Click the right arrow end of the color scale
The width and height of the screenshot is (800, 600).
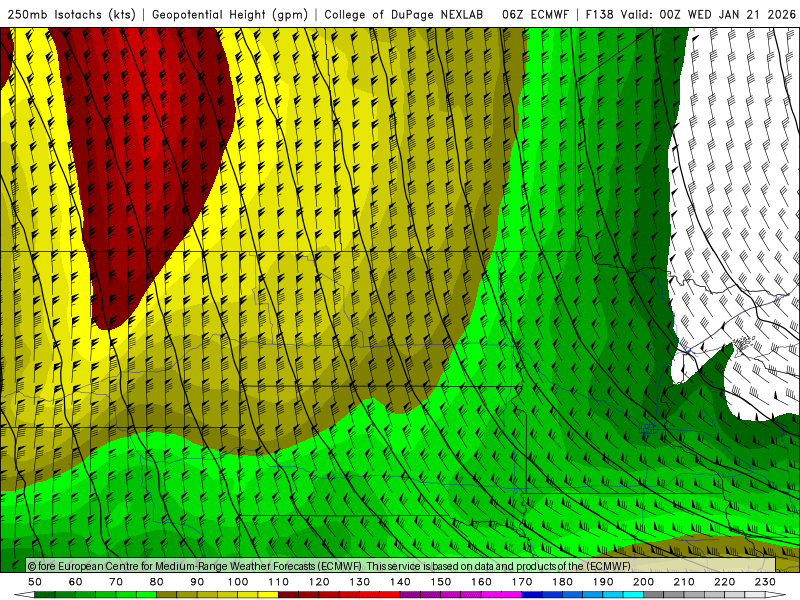click(776, 595)
